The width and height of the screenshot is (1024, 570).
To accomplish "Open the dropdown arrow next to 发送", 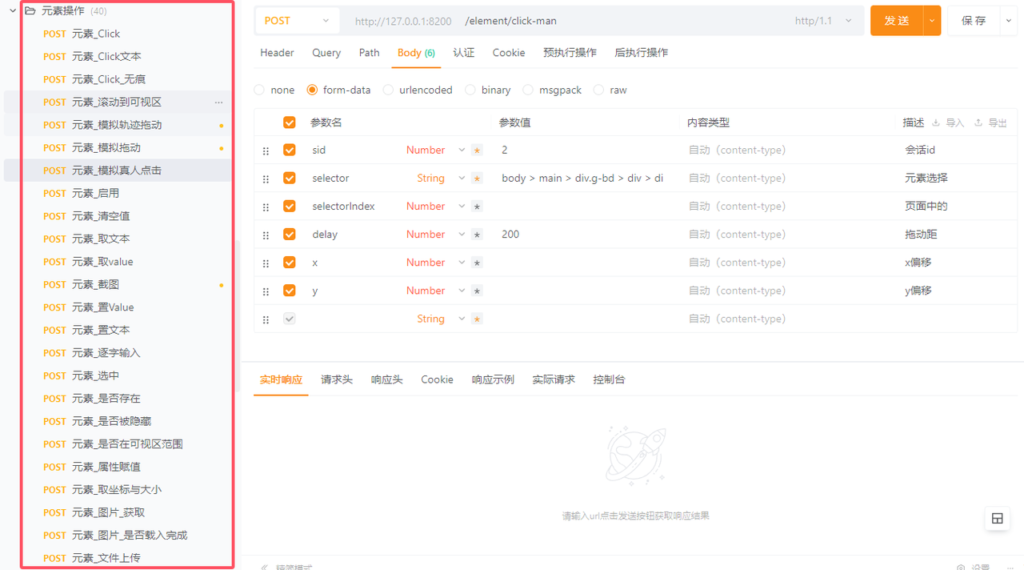I will pos(932,21).
